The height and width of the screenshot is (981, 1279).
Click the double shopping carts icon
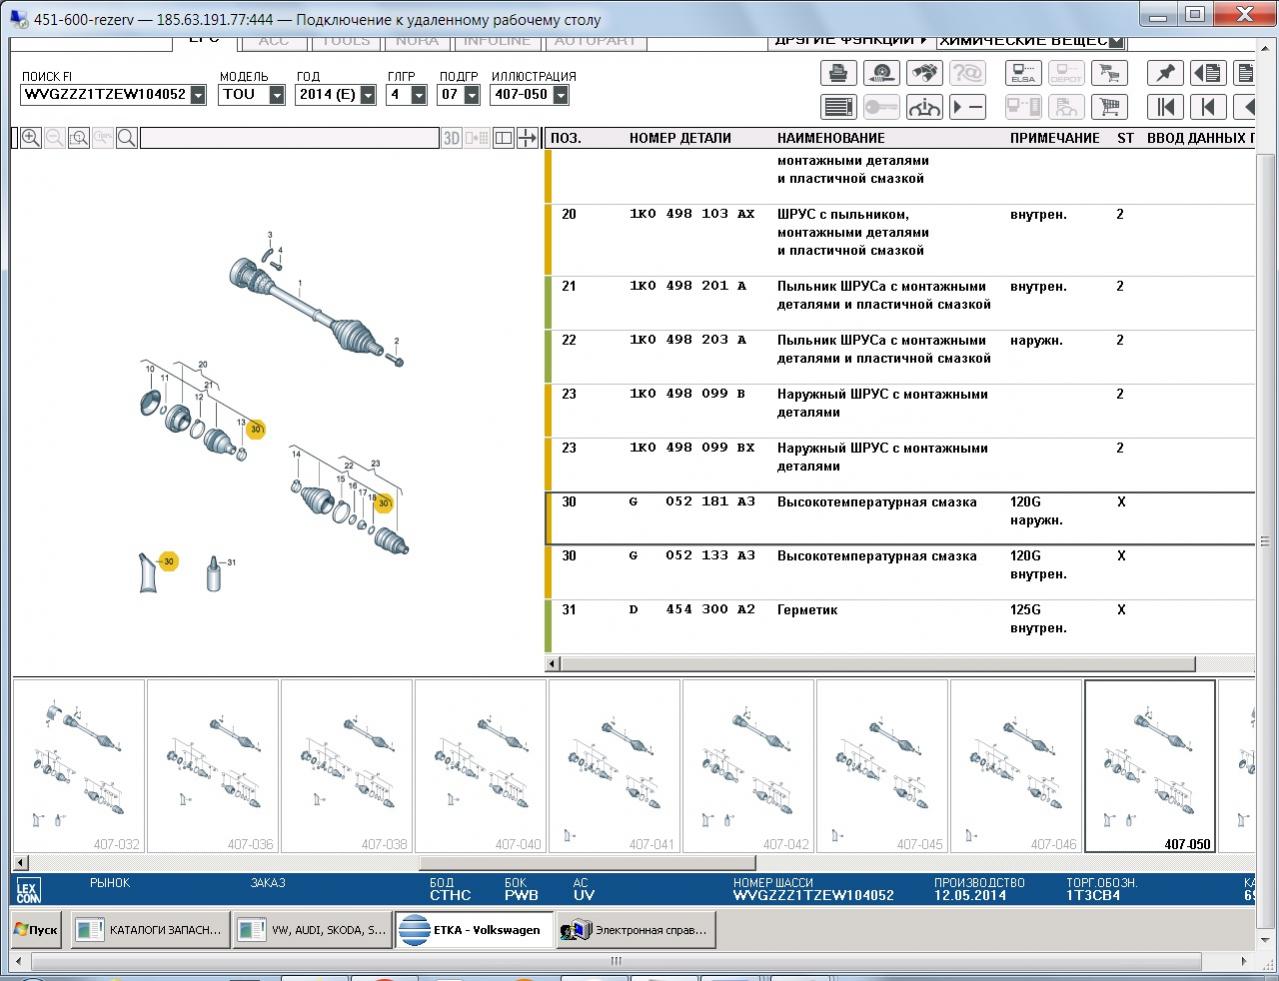click(1109, 73)
